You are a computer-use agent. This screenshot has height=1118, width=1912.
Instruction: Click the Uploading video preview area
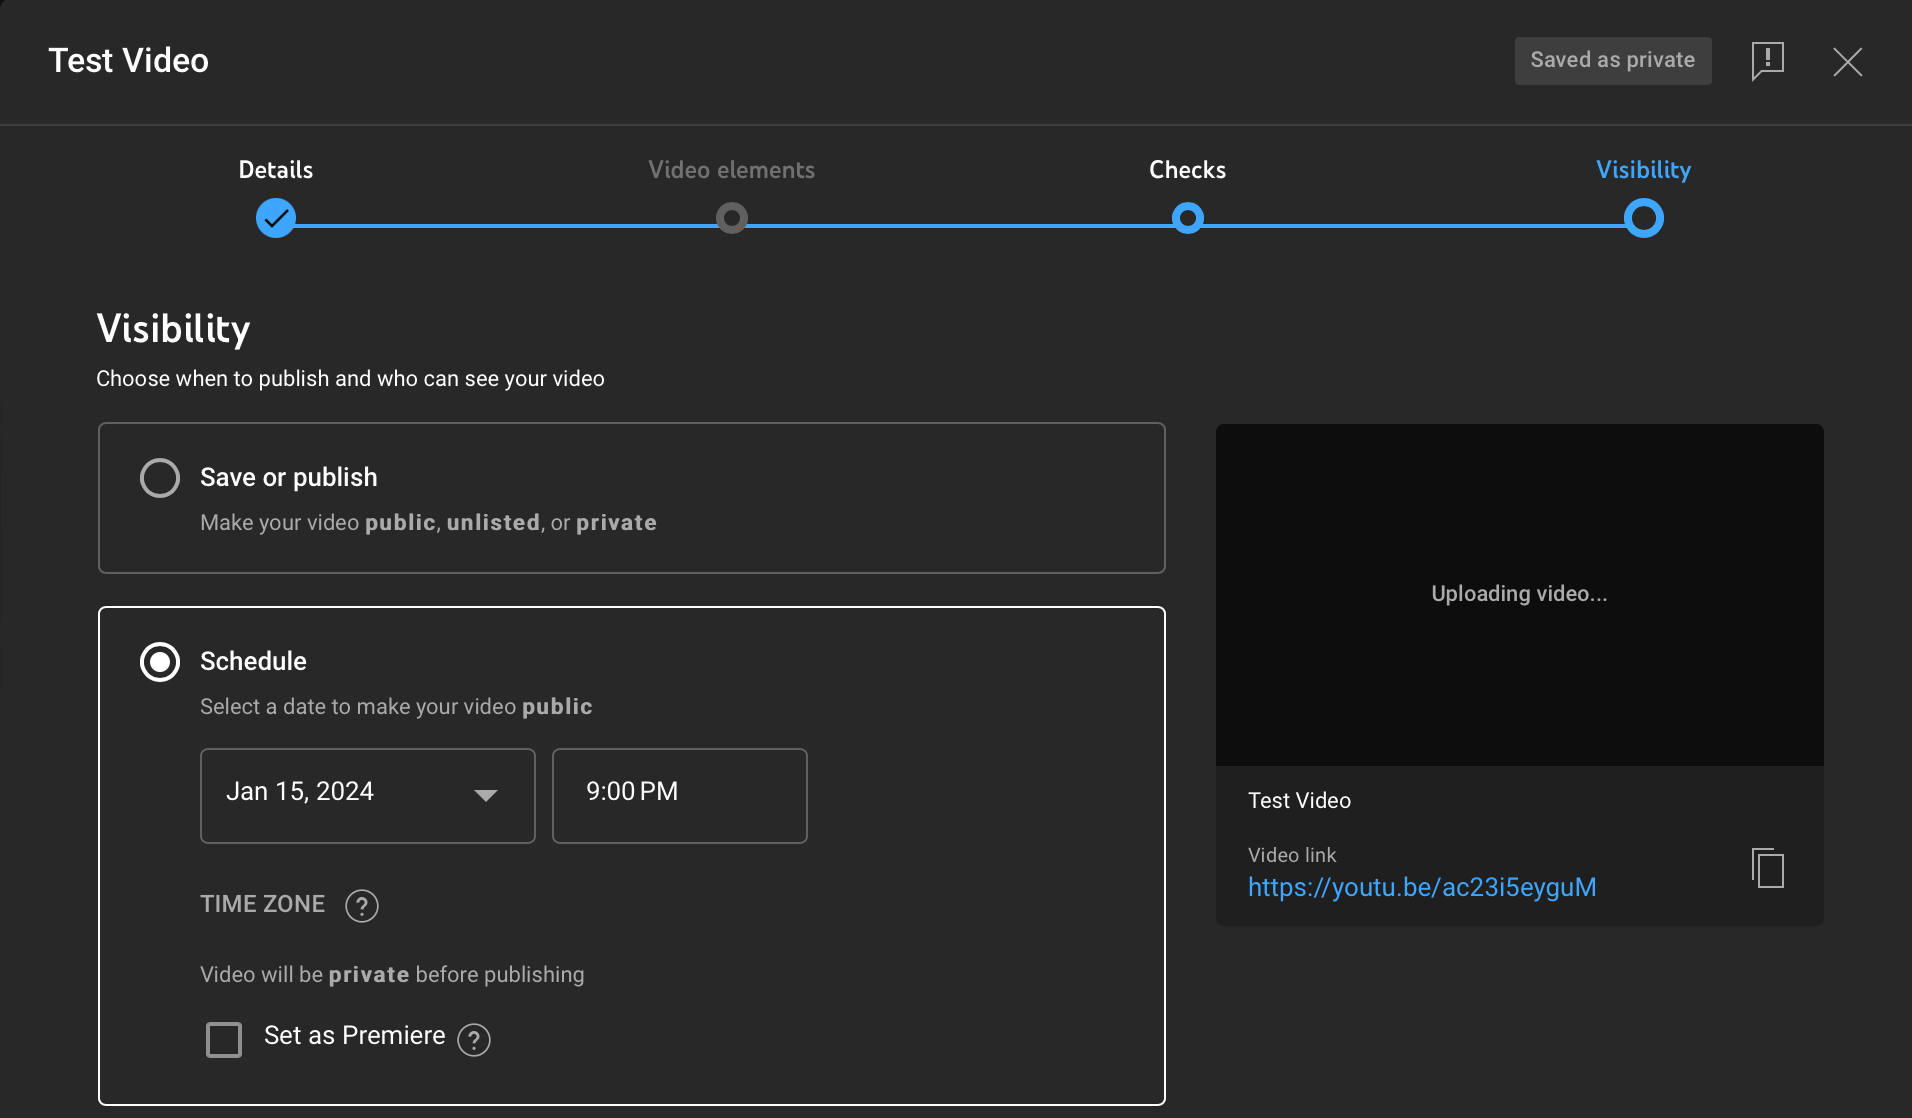pos(1518,593)
